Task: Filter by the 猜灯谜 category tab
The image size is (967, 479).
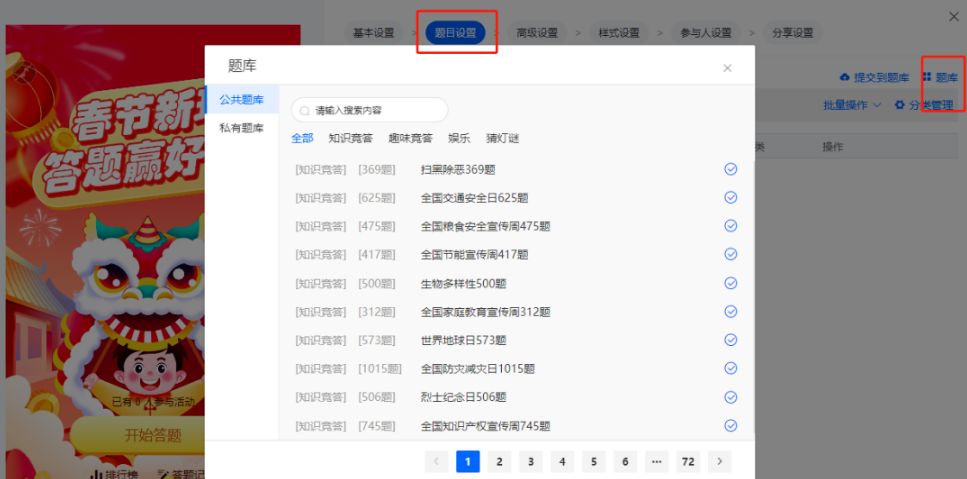Action: 502,138
